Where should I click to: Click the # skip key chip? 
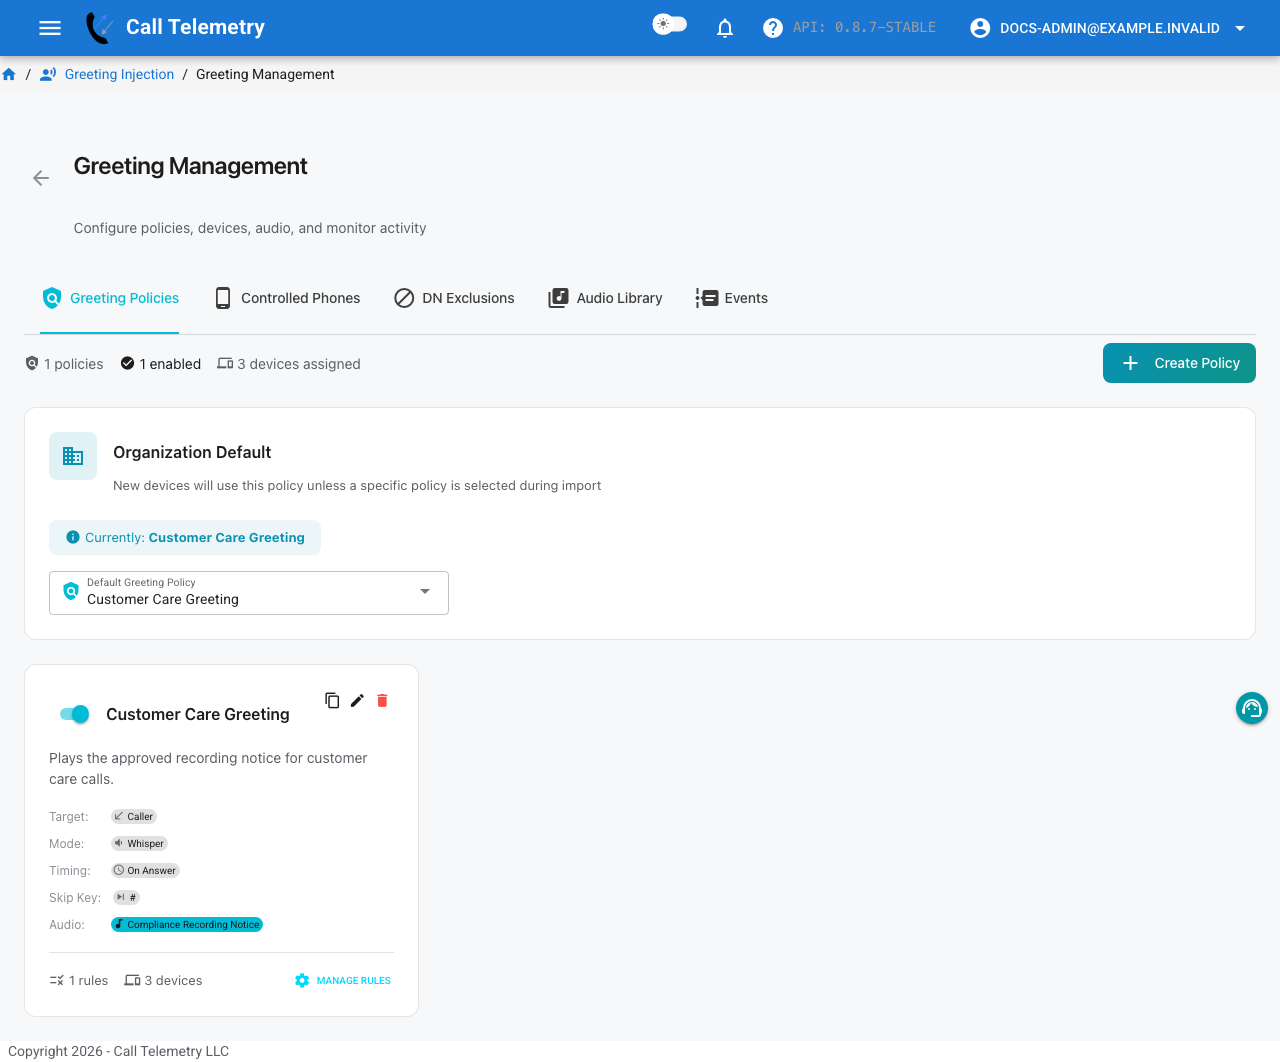click(126, 897)
